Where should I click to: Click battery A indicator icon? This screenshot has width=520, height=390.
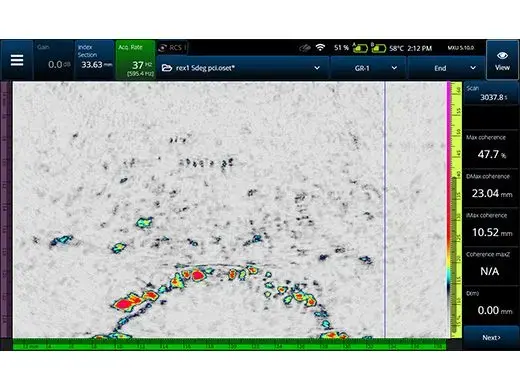[360, 48]
